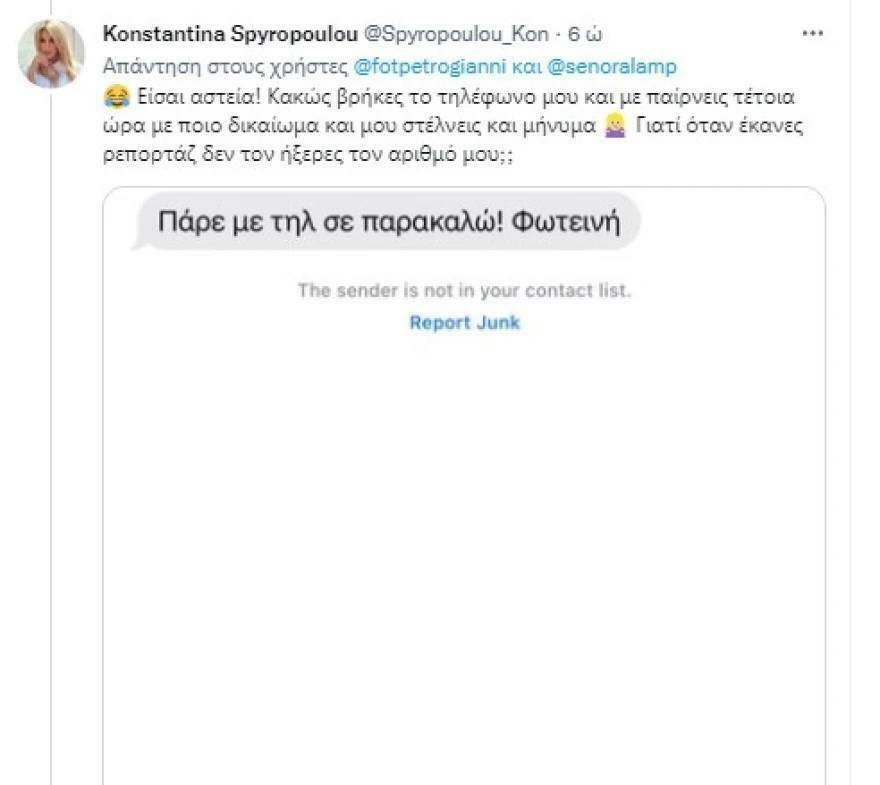Open the three-dot more options menu
This screenshot has width=880, height=785.
(812, 34)
